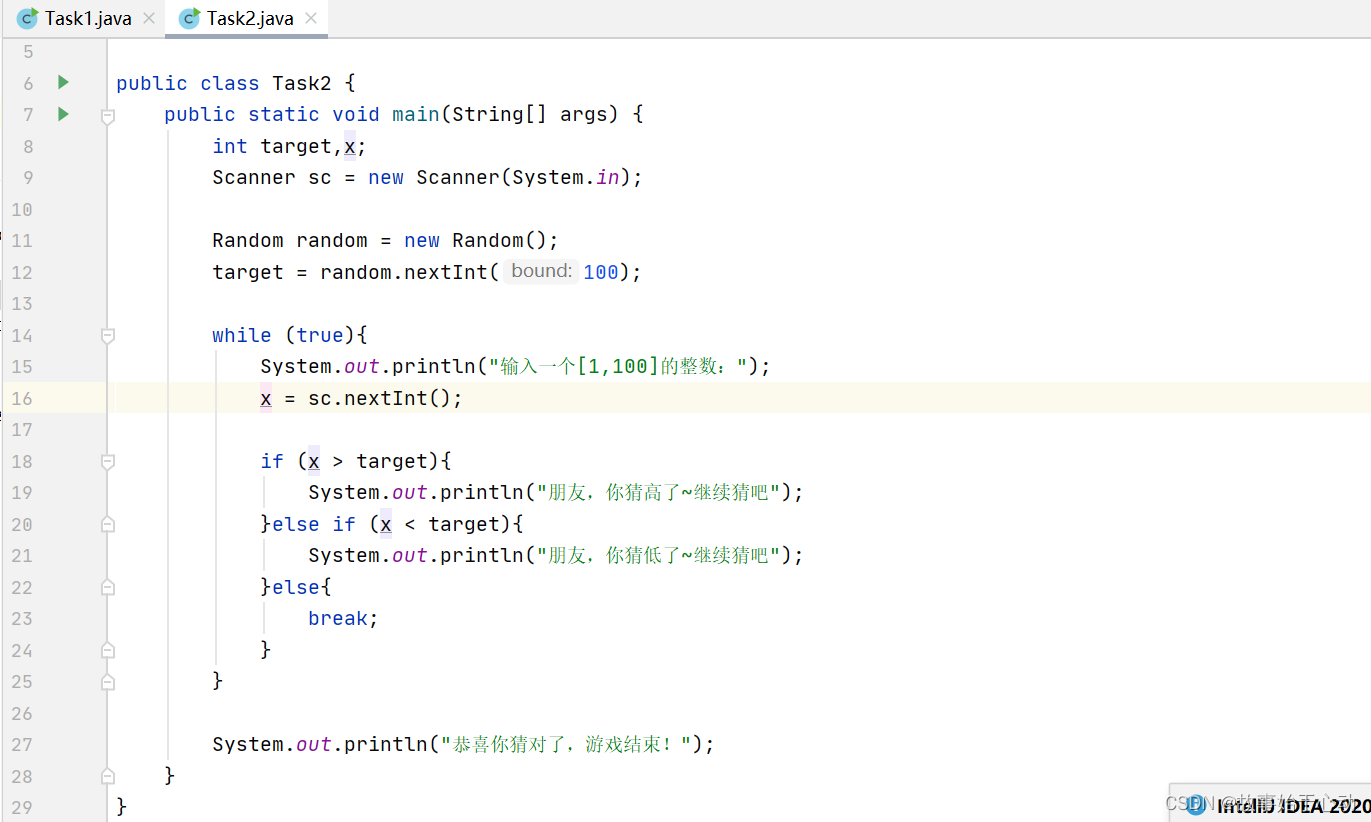This screenshot has height=822, width=1371.
Task: Click the while keyword
Action: click(x=242, y=335)
